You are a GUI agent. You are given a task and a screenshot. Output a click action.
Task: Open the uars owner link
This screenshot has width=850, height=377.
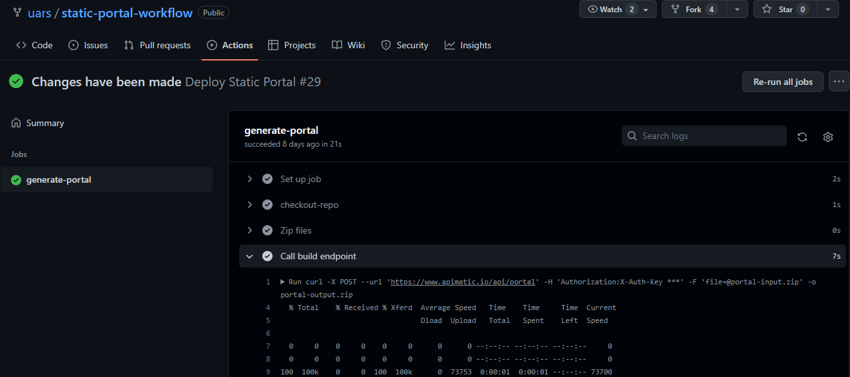[39, 12]
